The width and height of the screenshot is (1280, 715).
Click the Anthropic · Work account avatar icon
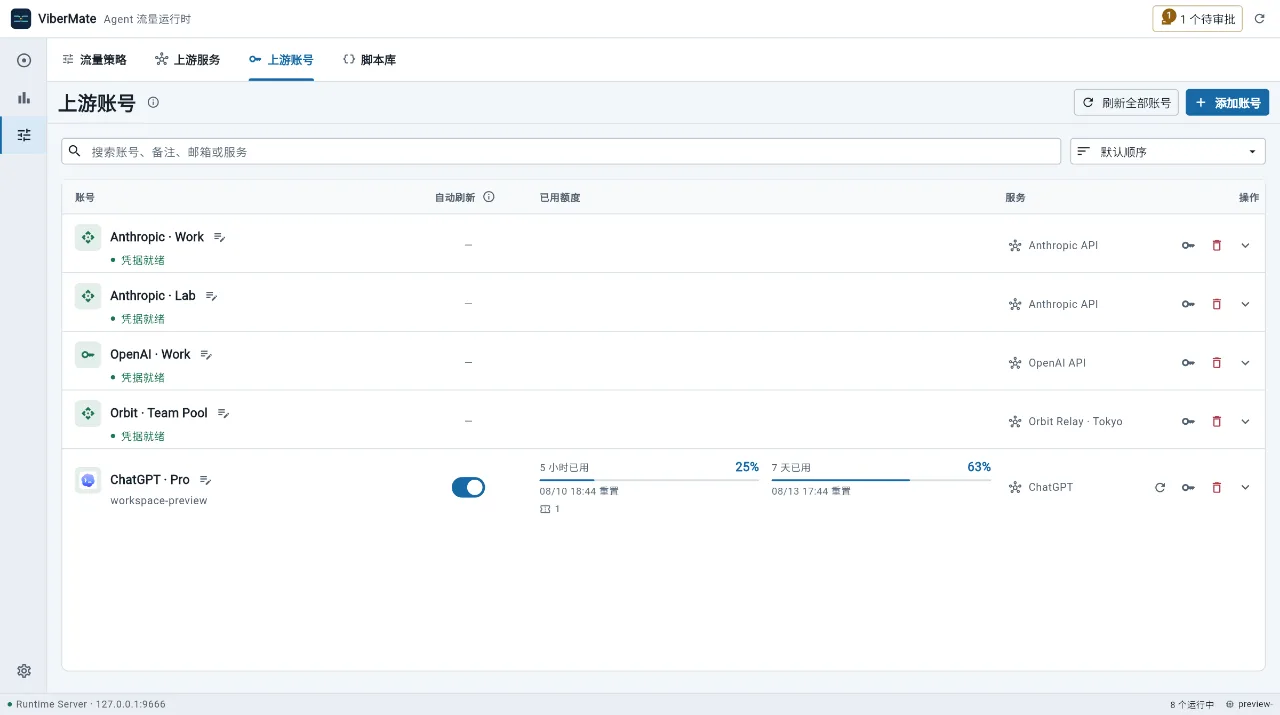coord(88,237)
